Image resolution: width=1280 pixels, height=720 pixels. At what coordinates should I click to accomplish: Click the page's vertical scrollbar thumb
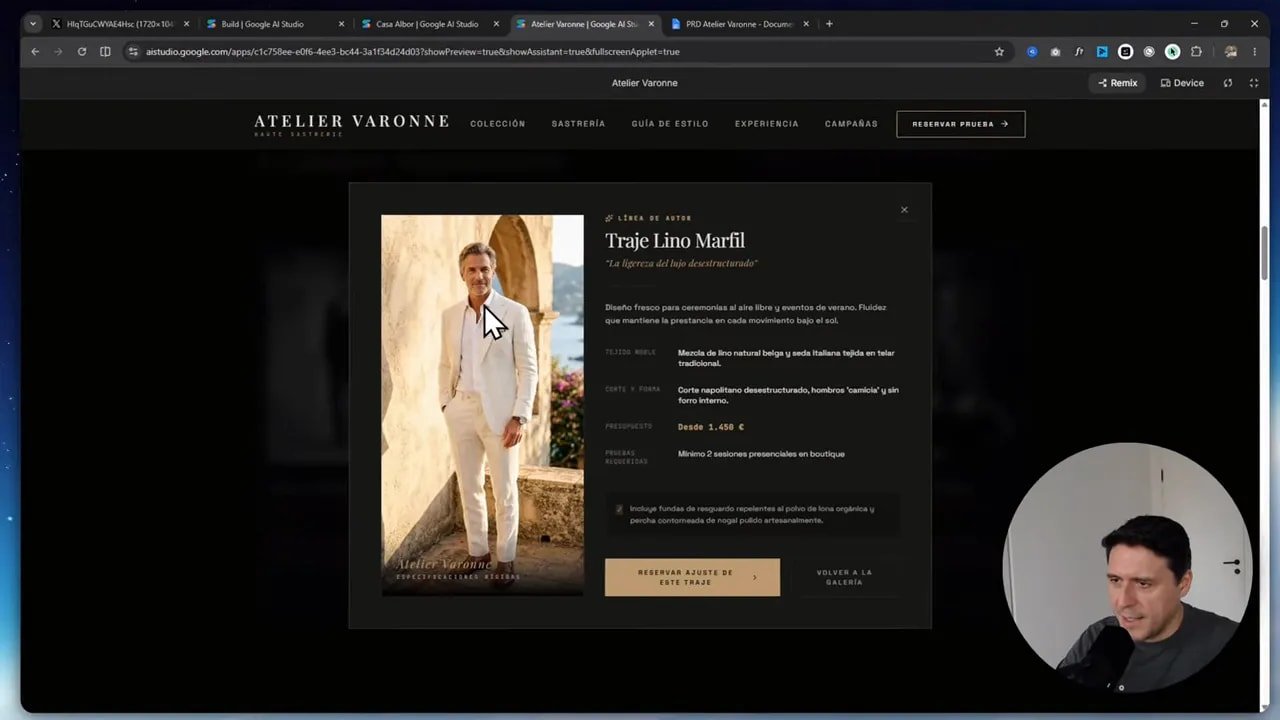(x=1265, y=252)
